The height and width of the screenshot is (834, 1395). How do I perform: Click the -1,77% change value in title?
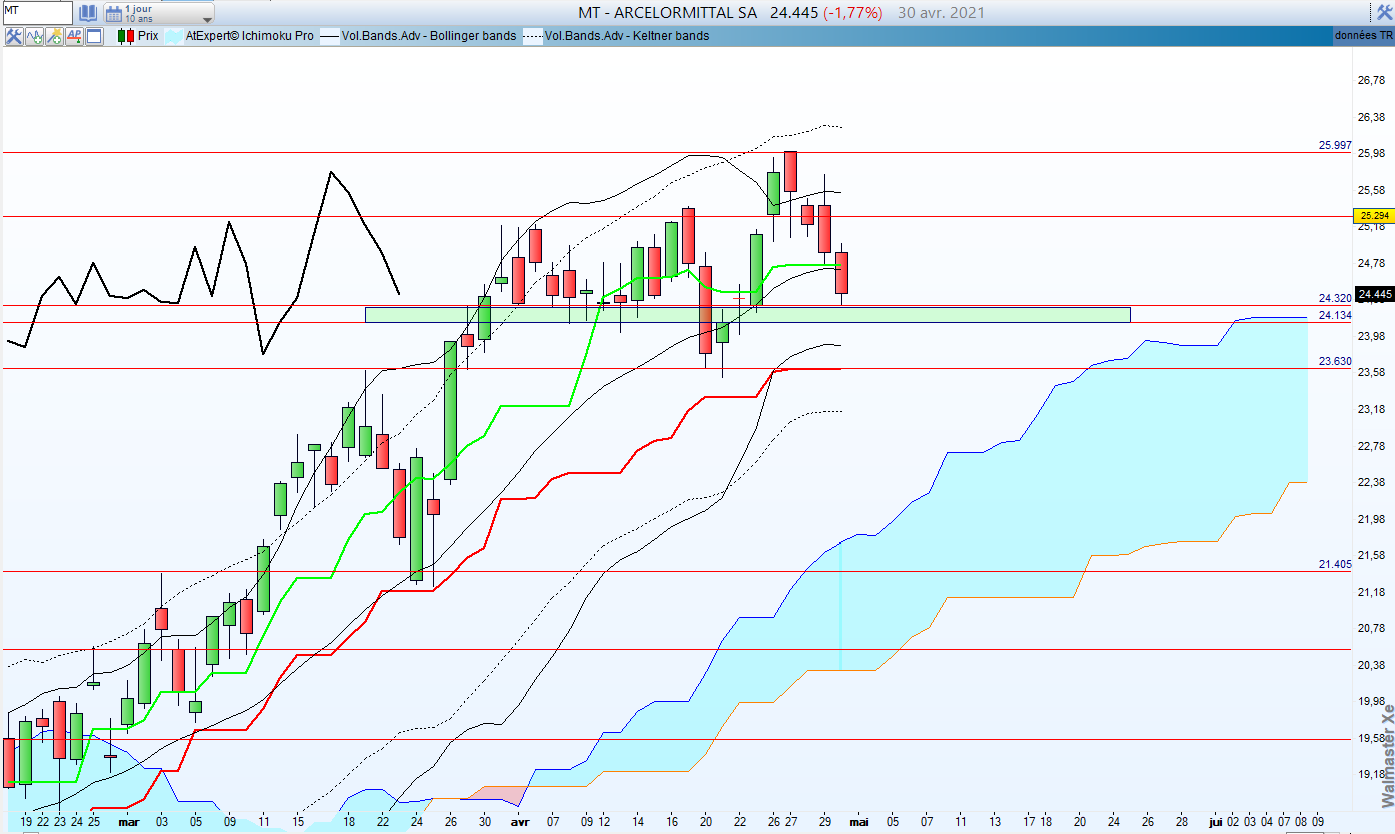[x=853, y=13]
